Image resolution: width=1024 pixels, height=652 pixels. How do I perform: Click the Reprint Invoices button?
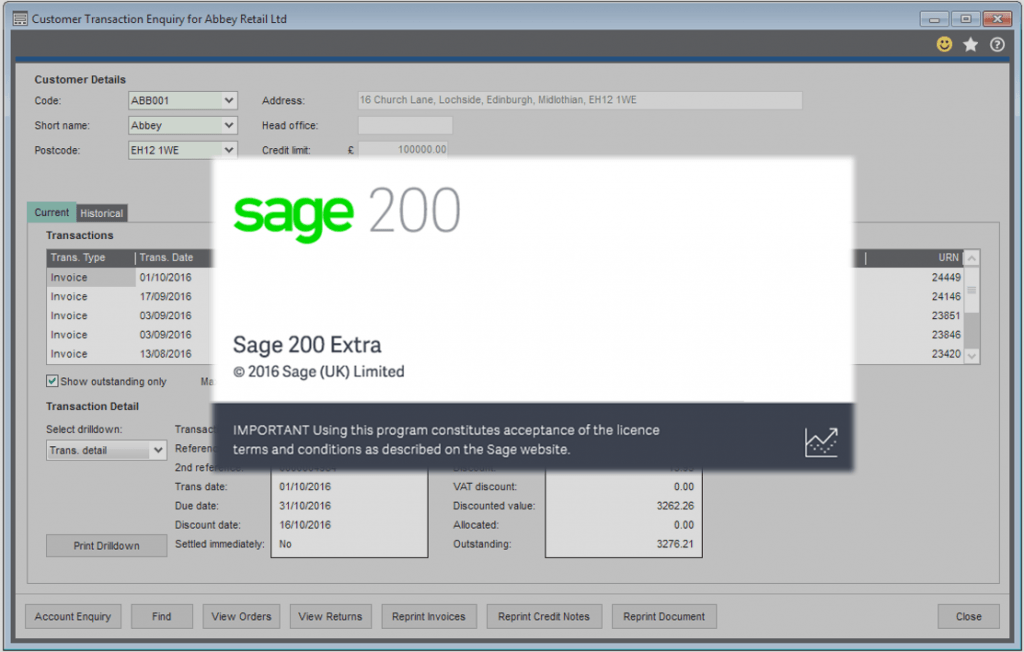[x=429, y=616]
